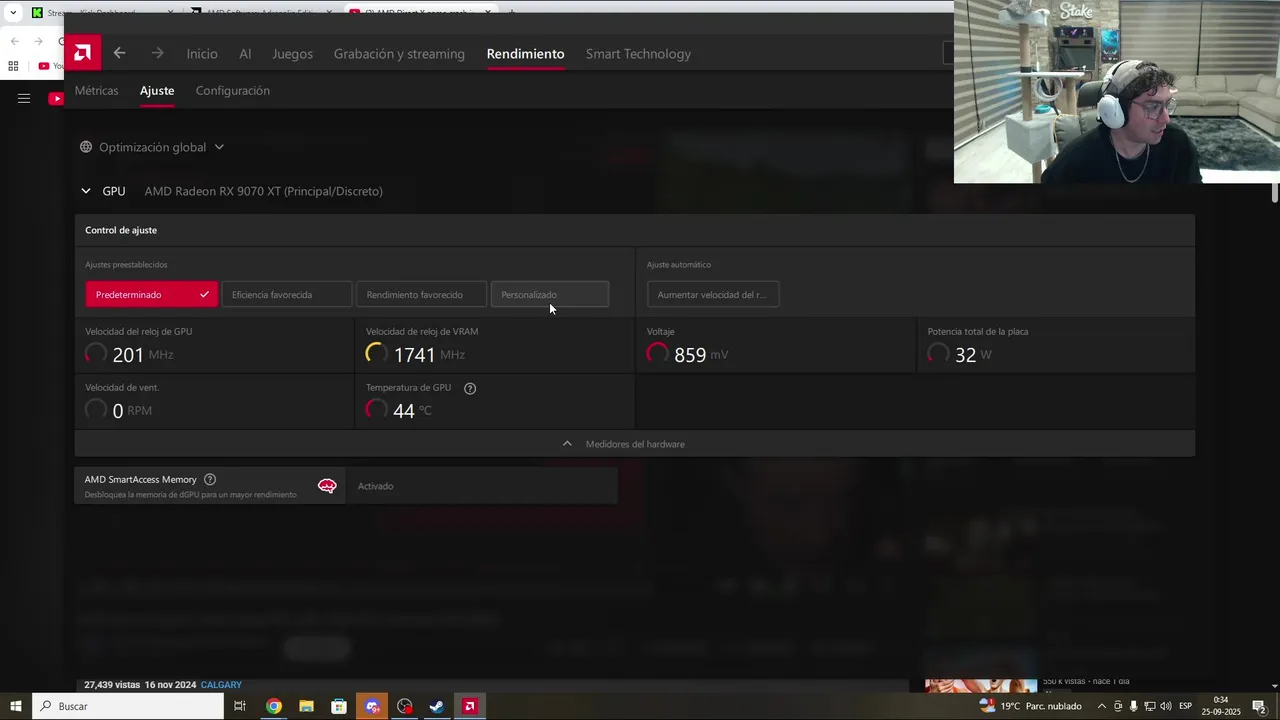Open File Explorer from the taskbar
This screenshot has height=720, width=1280.
306,706
